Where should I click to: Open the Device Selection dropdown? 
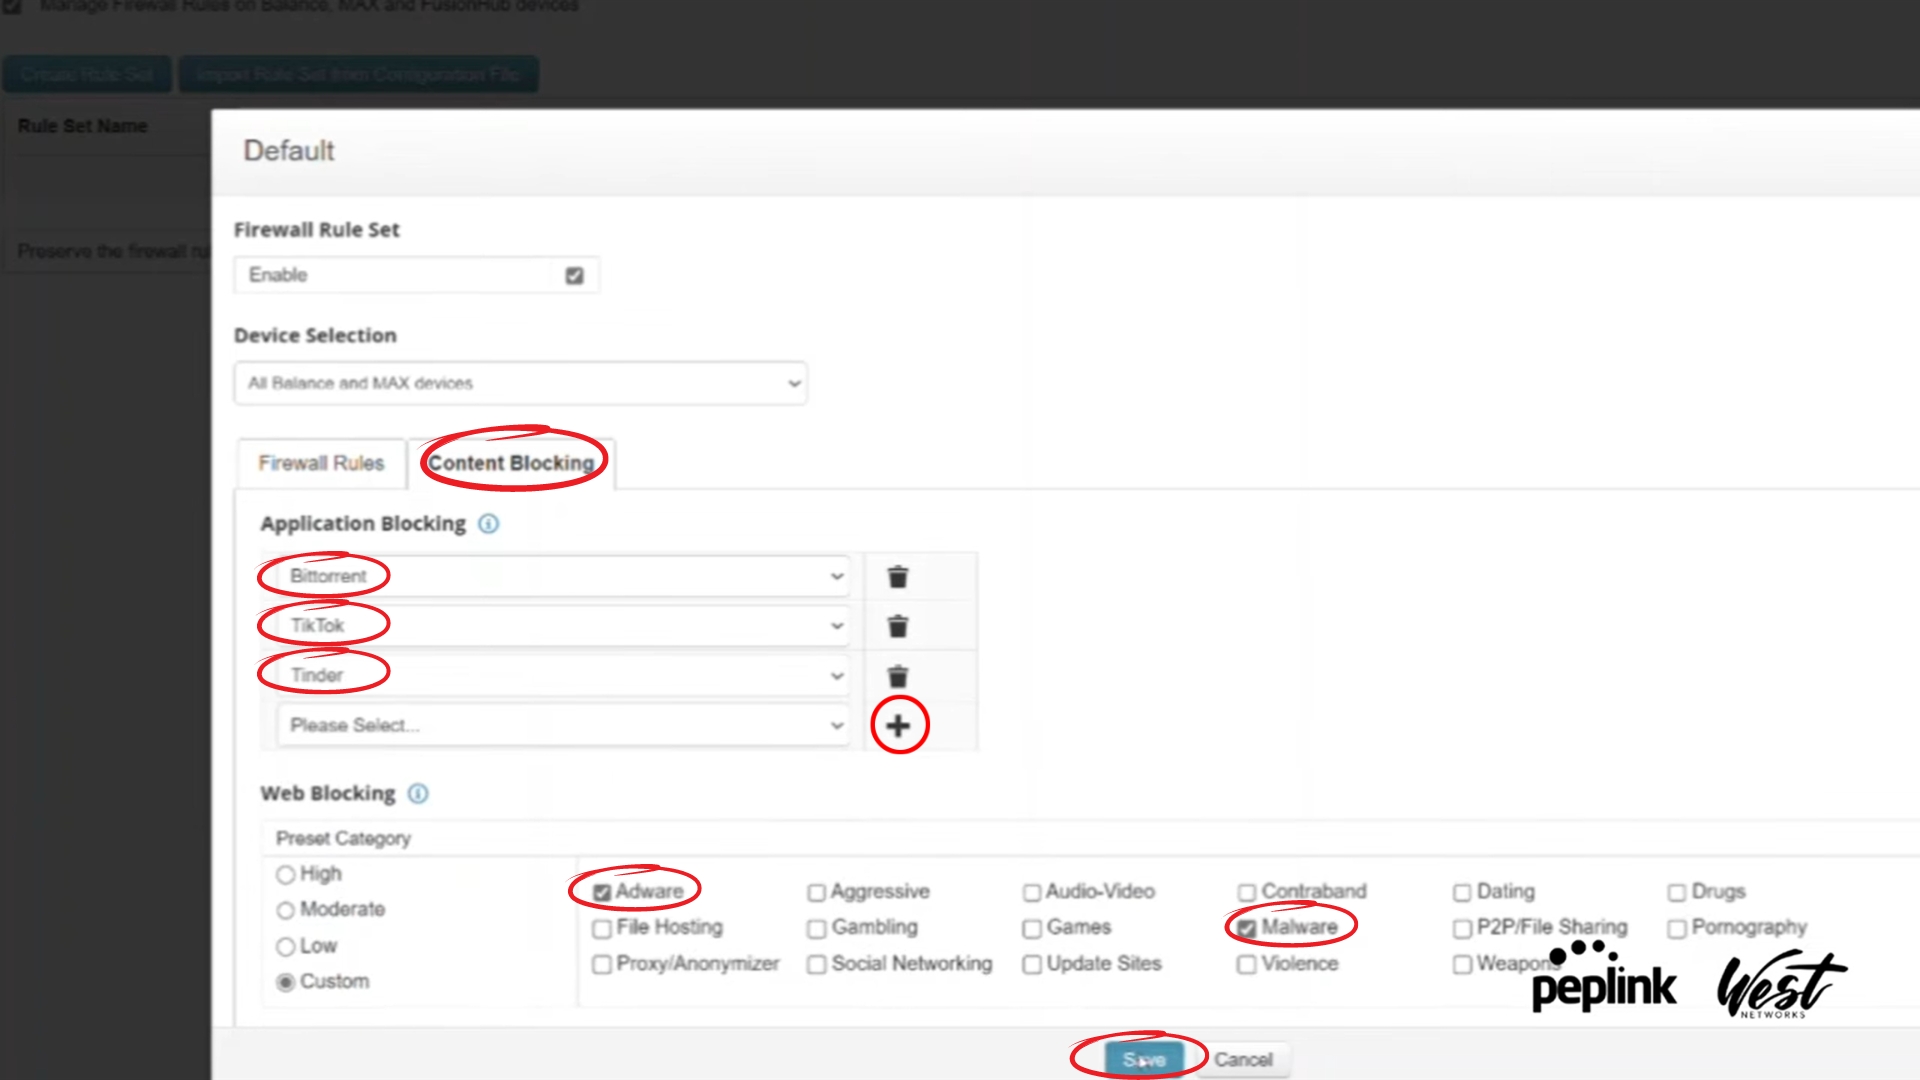pos(520,383)
